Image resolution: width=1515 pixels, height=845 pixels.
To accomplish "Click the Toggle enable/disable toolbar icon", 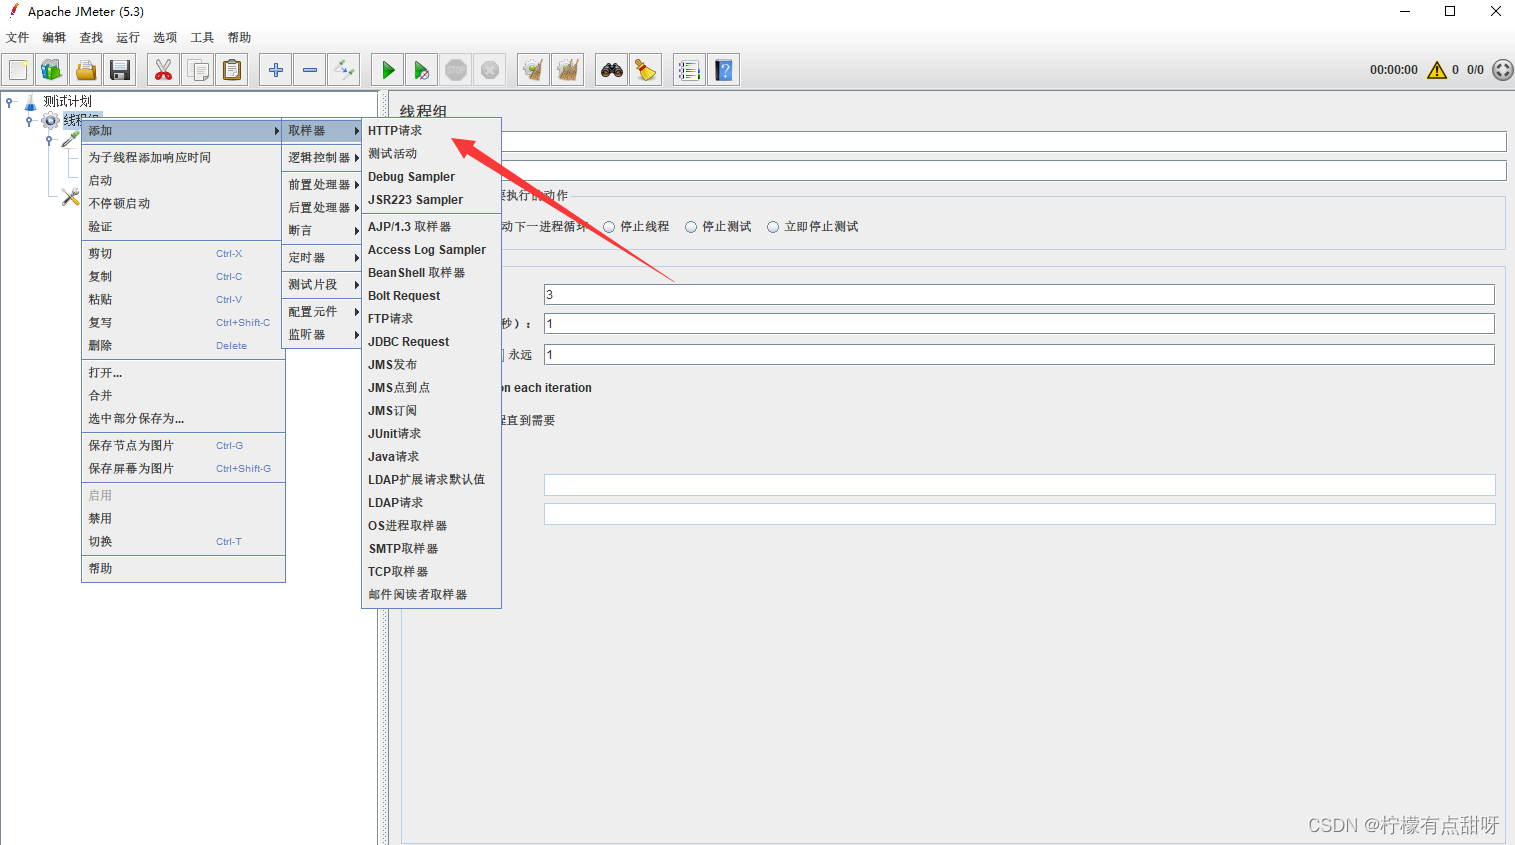I will pyautogui.click(x=344, y=70).
